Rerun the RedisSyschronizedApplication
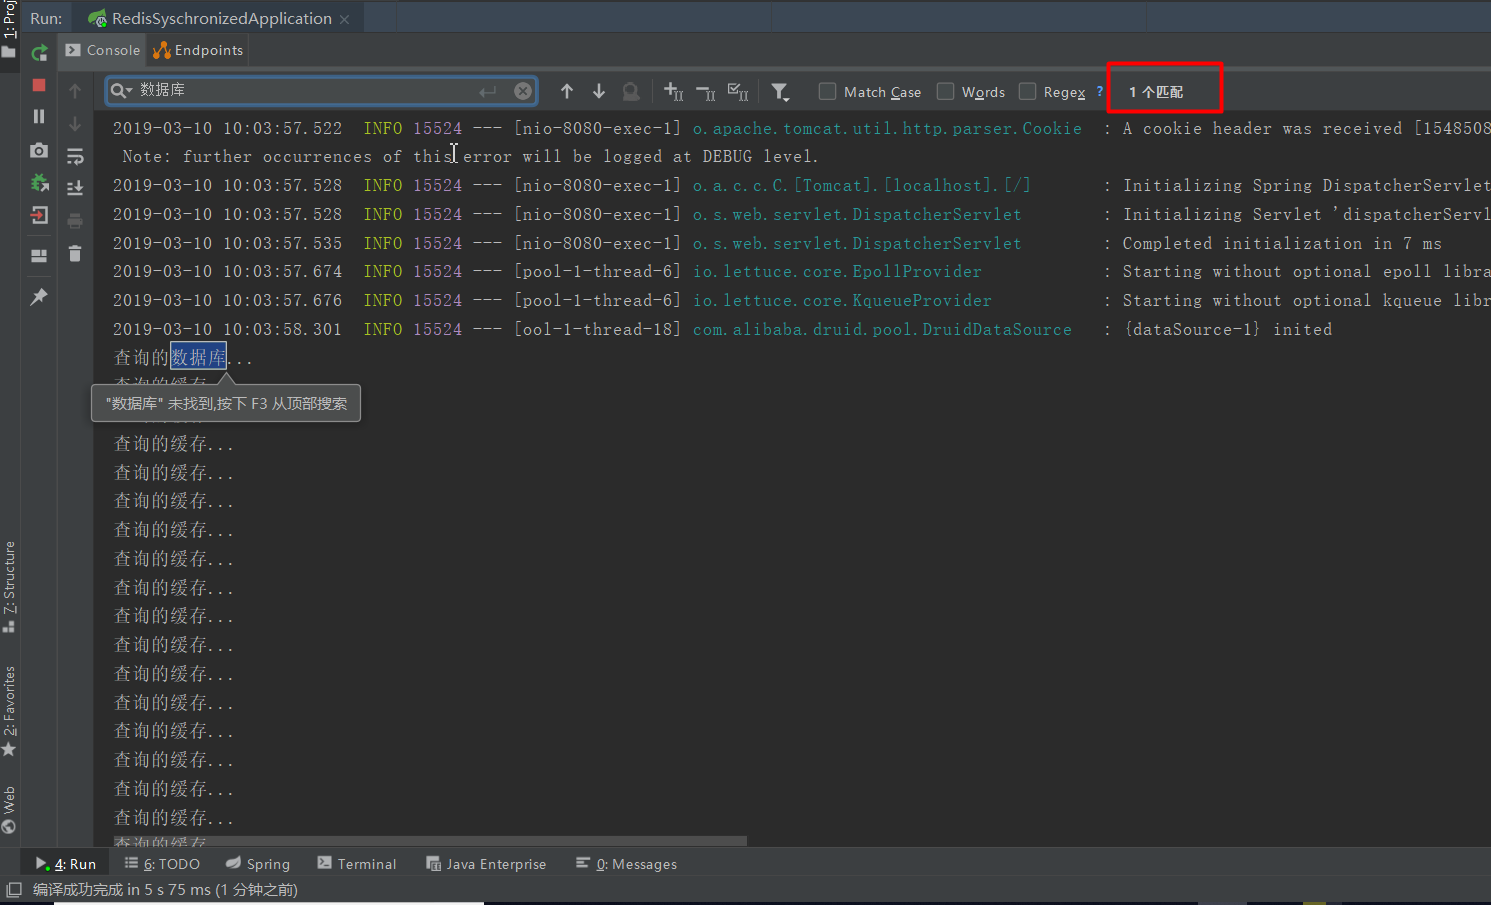This screenshot has height=905, width=1491. pos(39,53)
